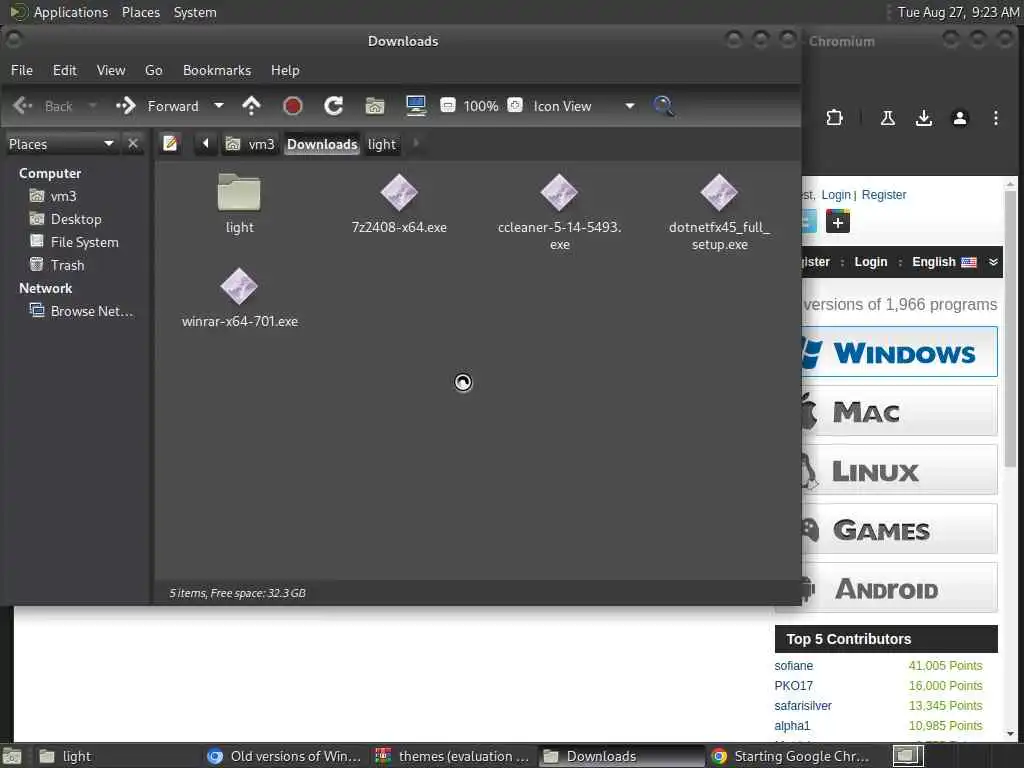This screenshot has width=1024, height=768.
Task: Open the Bookmarks menu
Action: coord(217,70)
